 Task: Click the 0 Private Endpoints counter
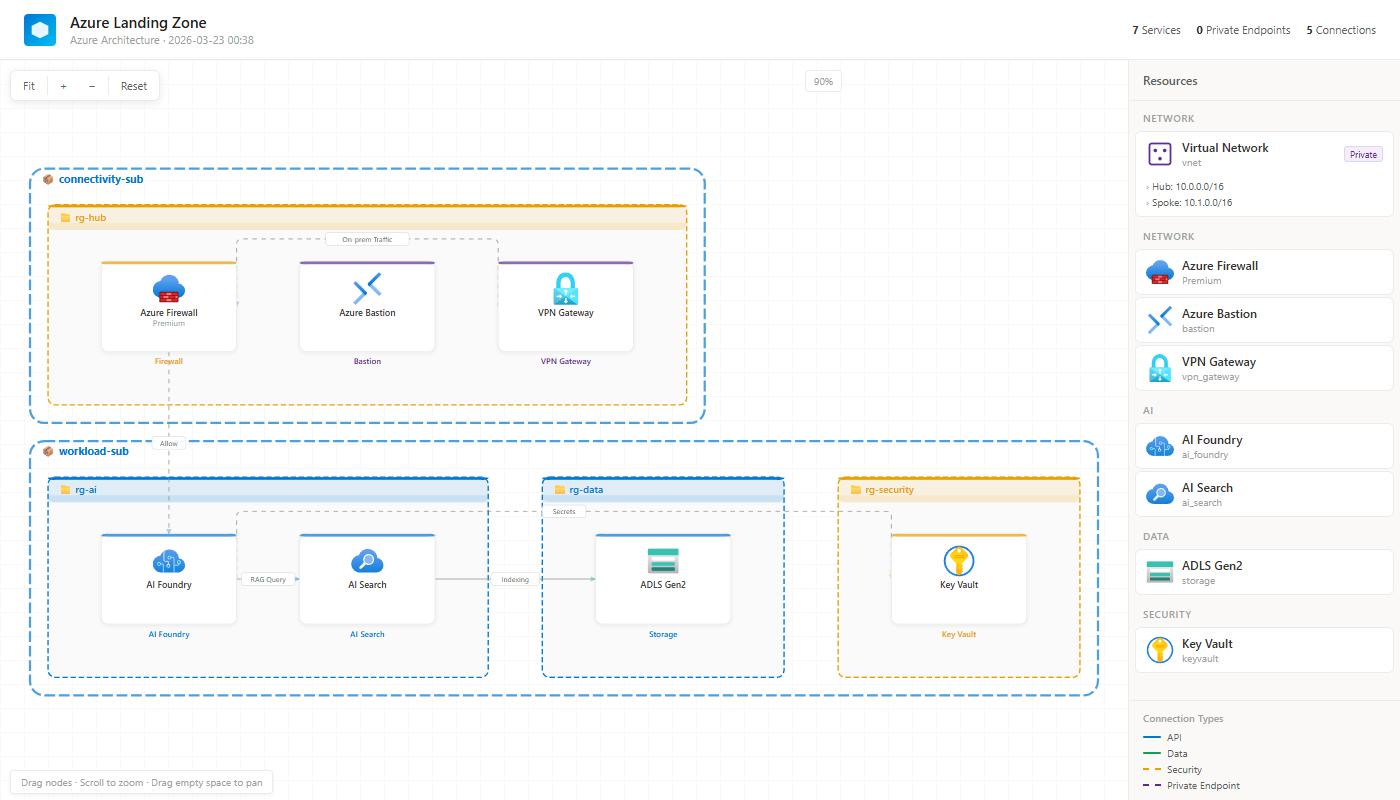point(1243,30)
